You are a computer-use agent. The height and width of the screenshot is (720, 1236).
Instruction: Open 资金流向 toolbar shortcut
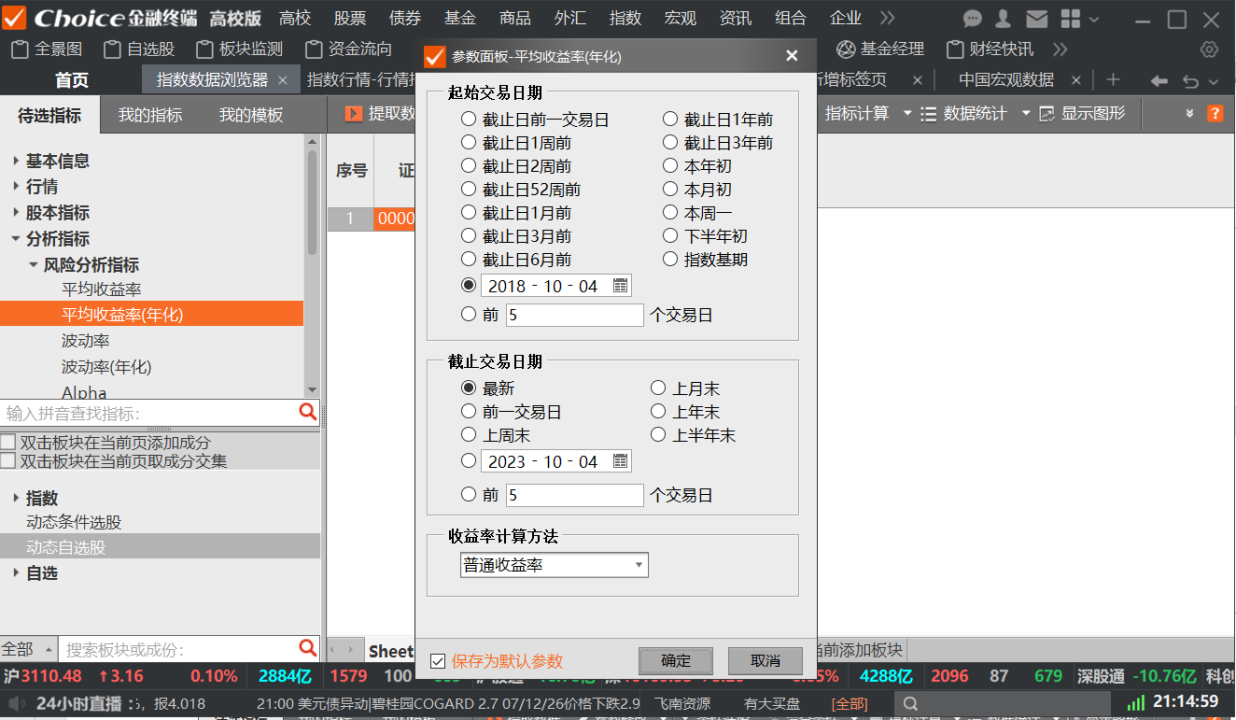tap(348, 49)
